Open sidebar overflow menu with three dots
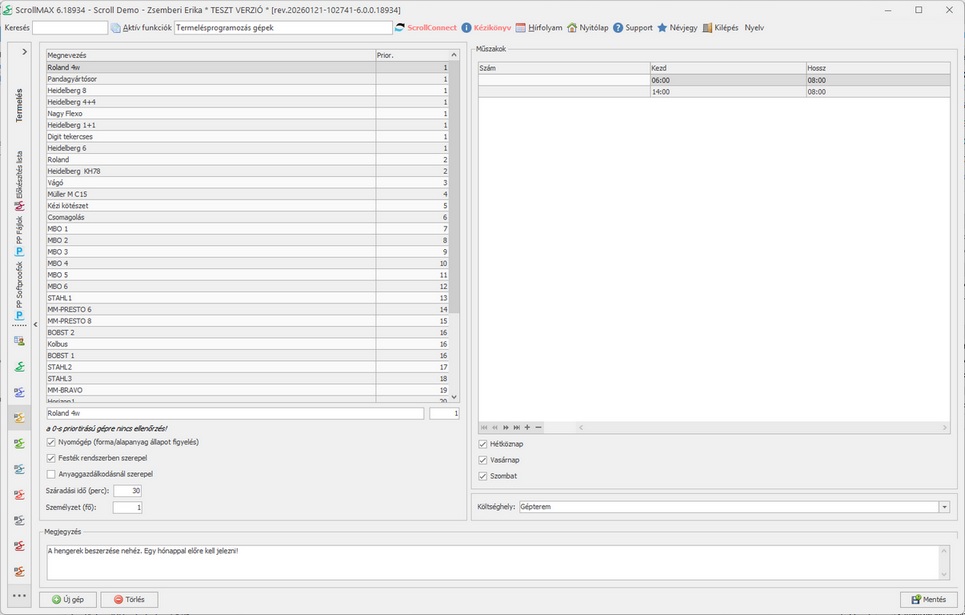Viewport: 965px width, 615px height. (x=19, y=595)
